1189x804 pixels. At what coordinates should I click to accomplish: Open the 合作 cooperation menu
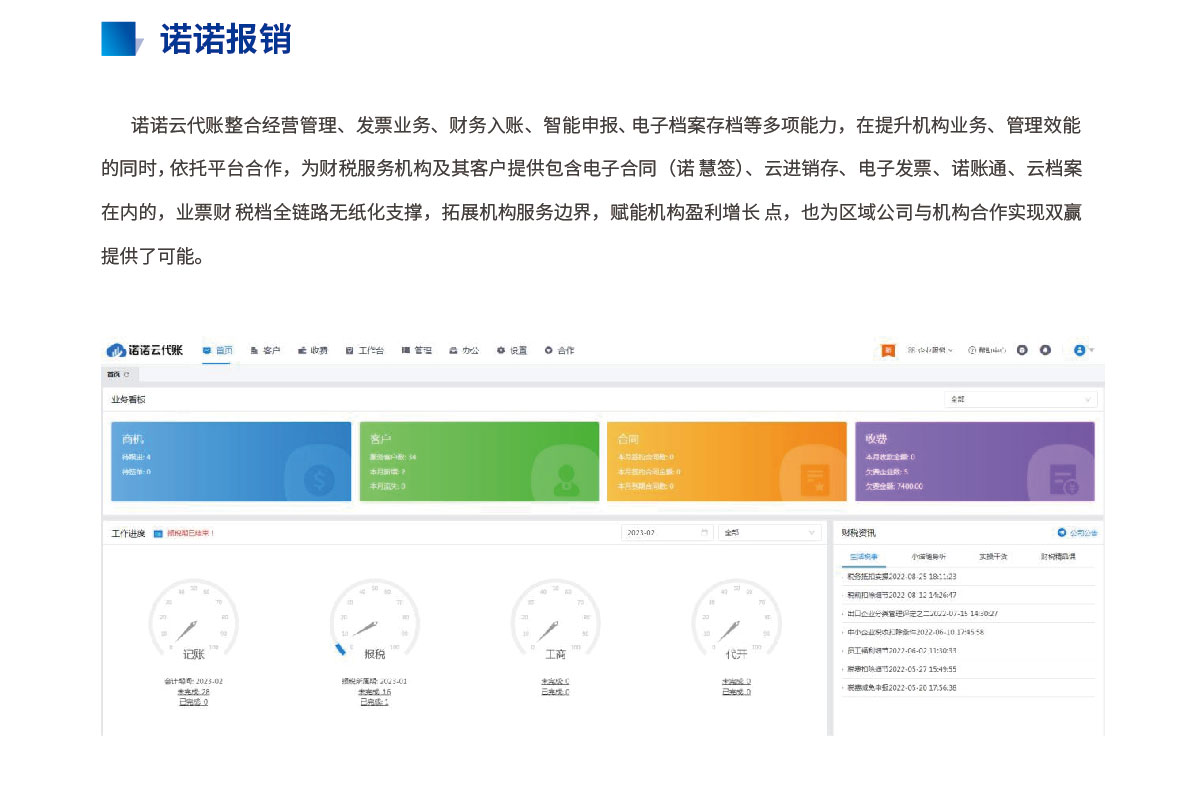click(560, 350)
